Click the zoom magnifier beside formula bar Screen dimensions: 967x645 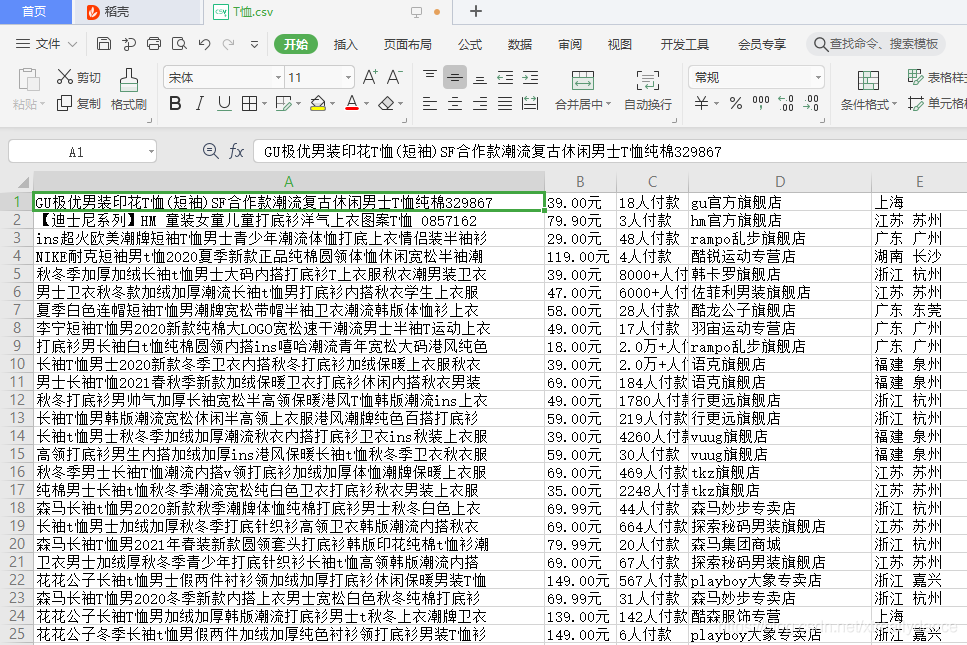tap(210, 150)
